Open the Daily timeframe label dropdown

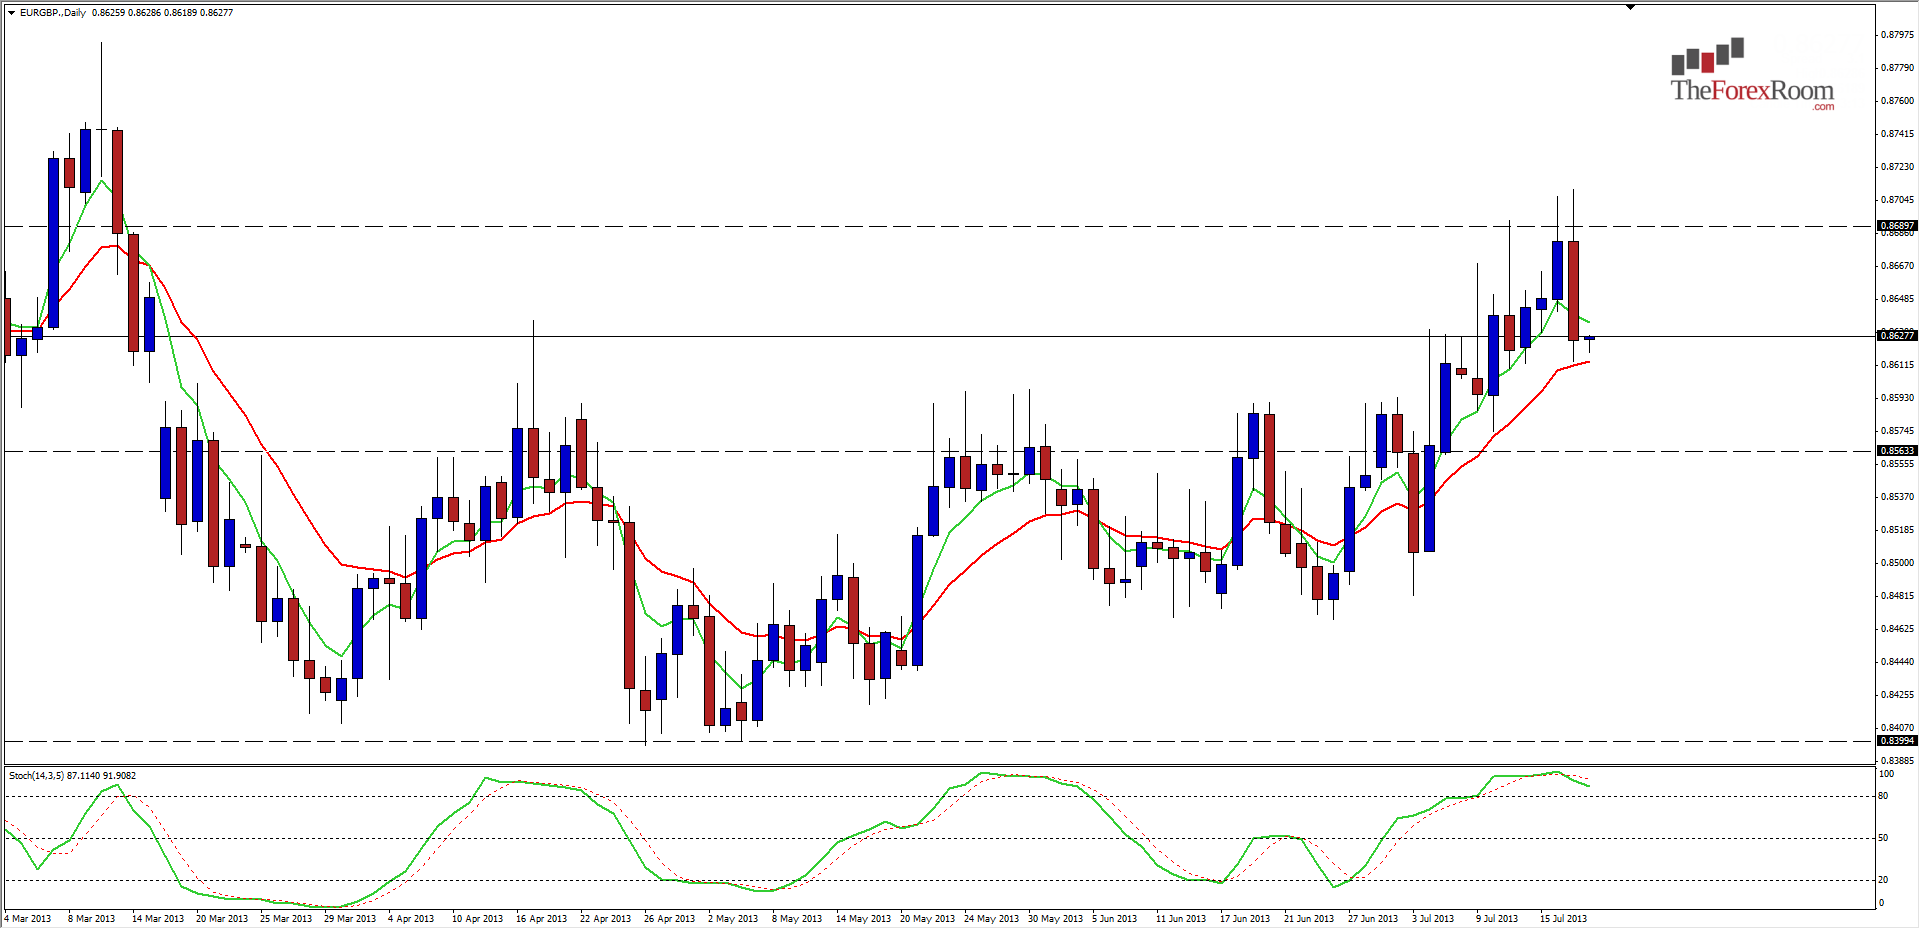tap(73, 15)
